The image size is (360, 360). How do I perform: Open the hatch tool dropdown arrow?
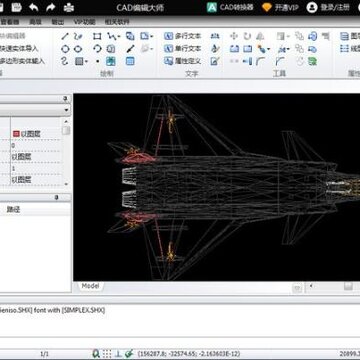pos(86,61)
